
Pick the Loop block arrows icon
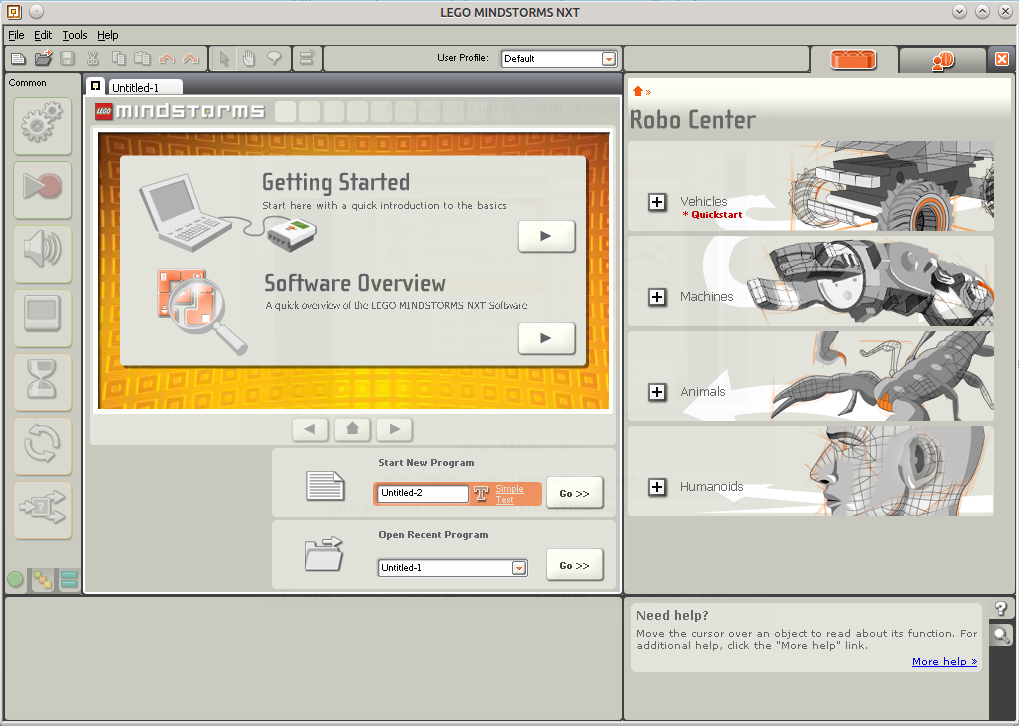click(x=43, y=445)
